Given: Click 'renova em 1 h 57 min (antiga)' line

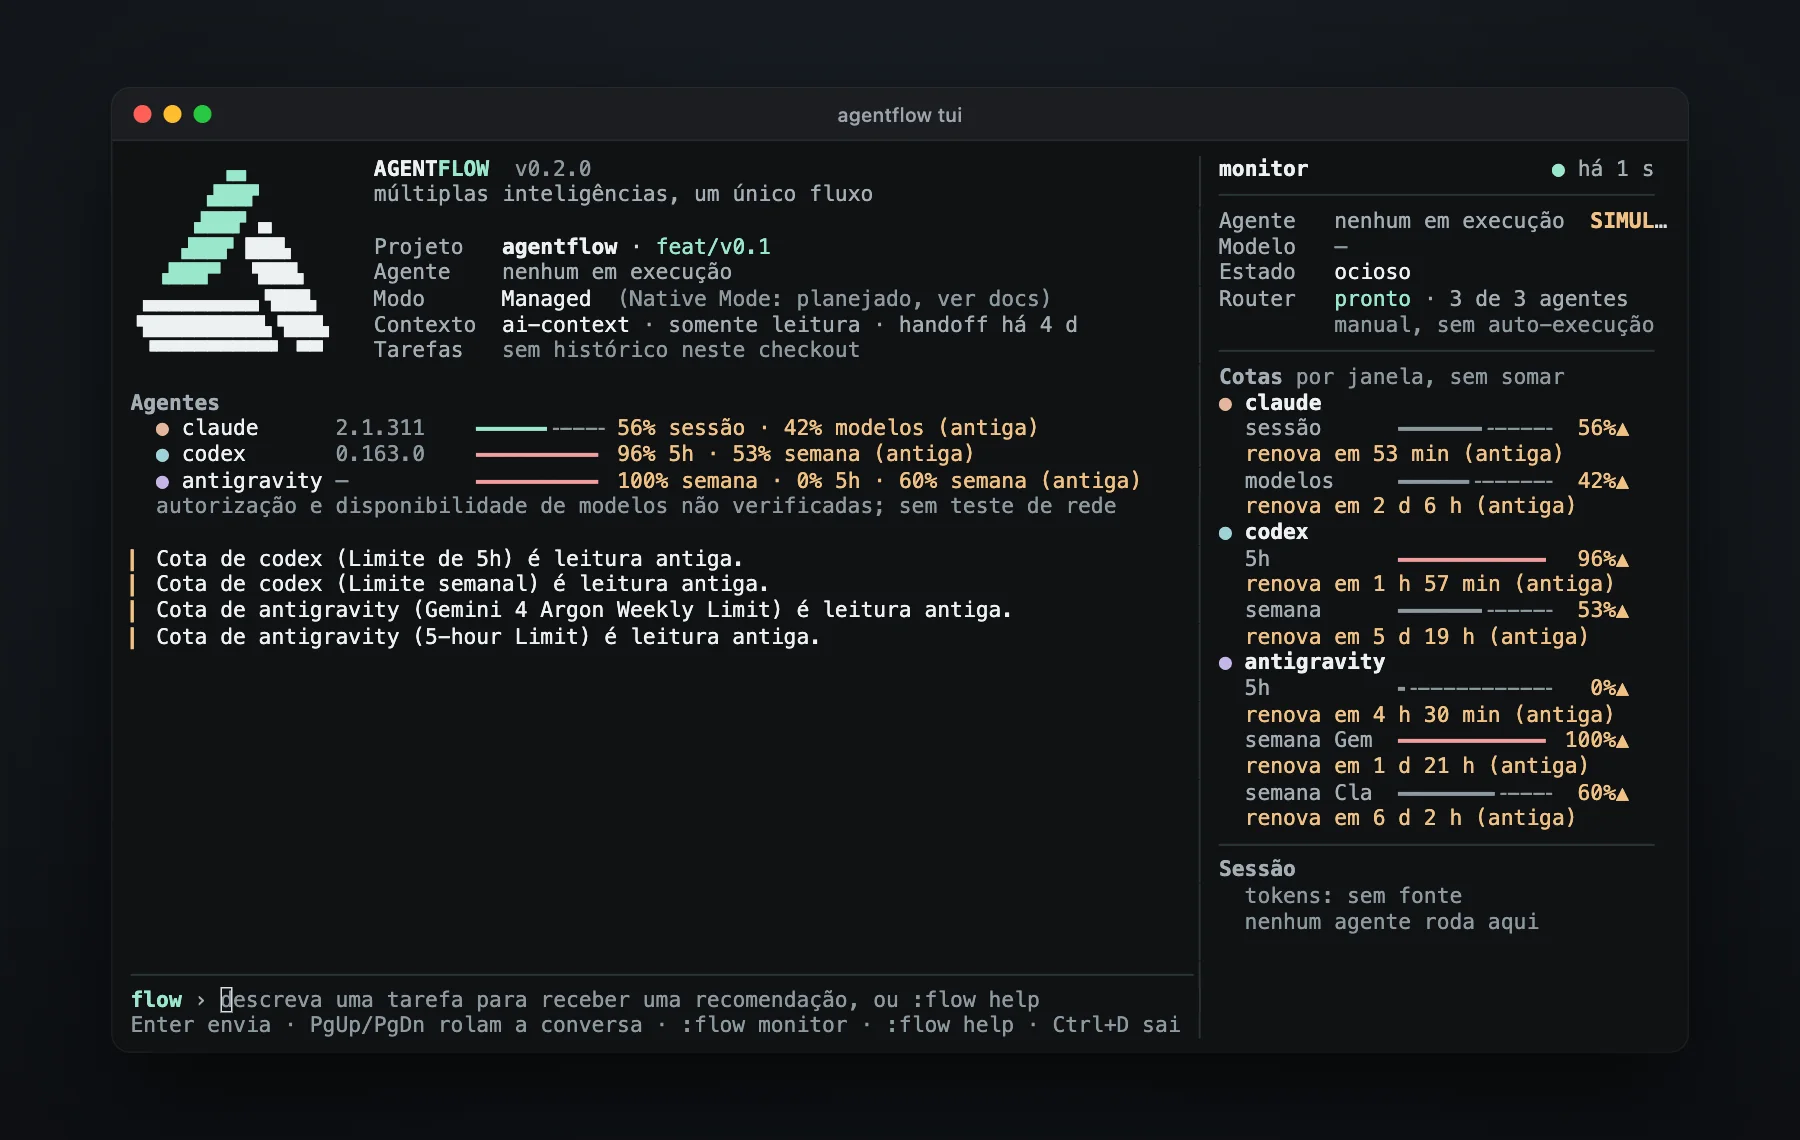Looking at the screenshot, I should 1429,584.
